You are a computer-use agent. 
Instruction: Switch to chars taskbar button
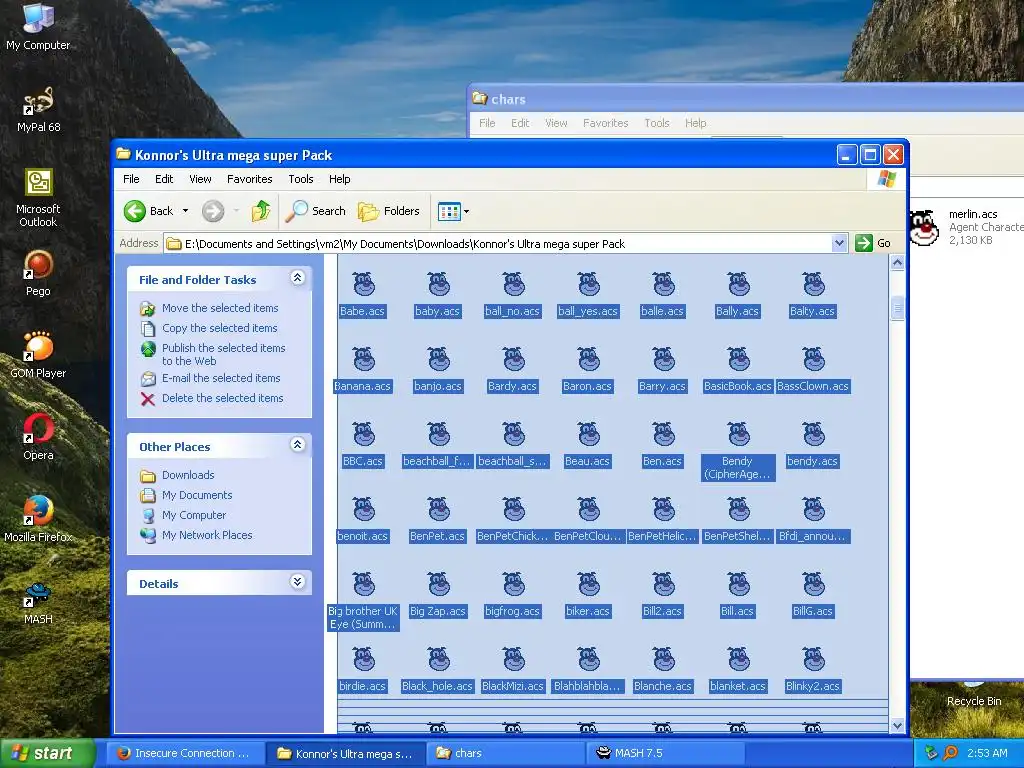[505, 753]
